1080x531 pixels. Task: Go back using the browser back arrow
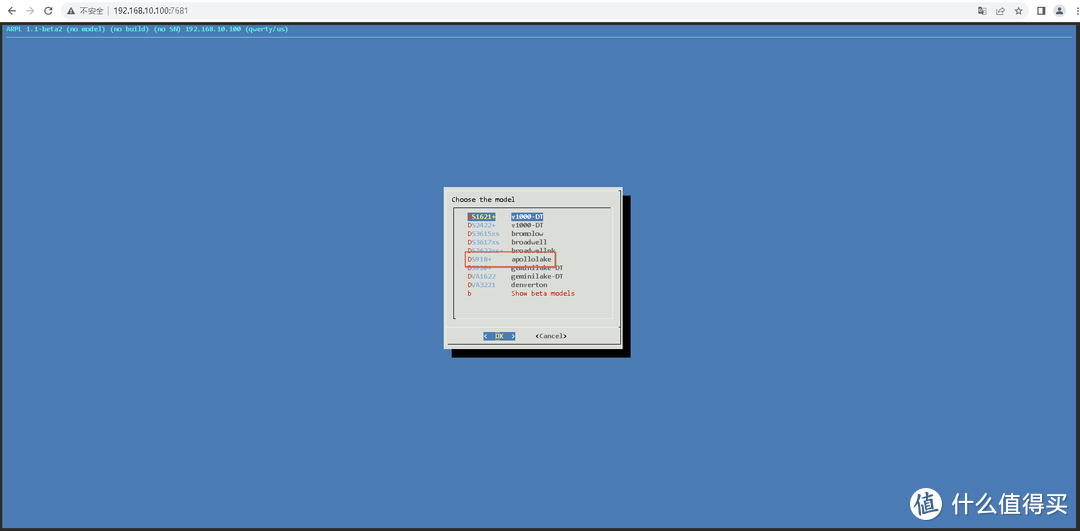pos(12,11)
